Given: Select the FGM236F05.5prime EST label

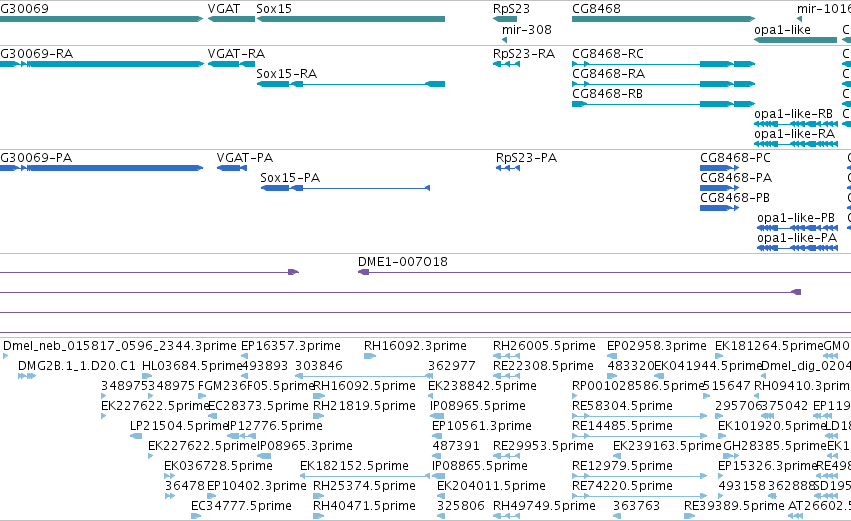Looking at the screenshot, I should click(x=256, y=386).
